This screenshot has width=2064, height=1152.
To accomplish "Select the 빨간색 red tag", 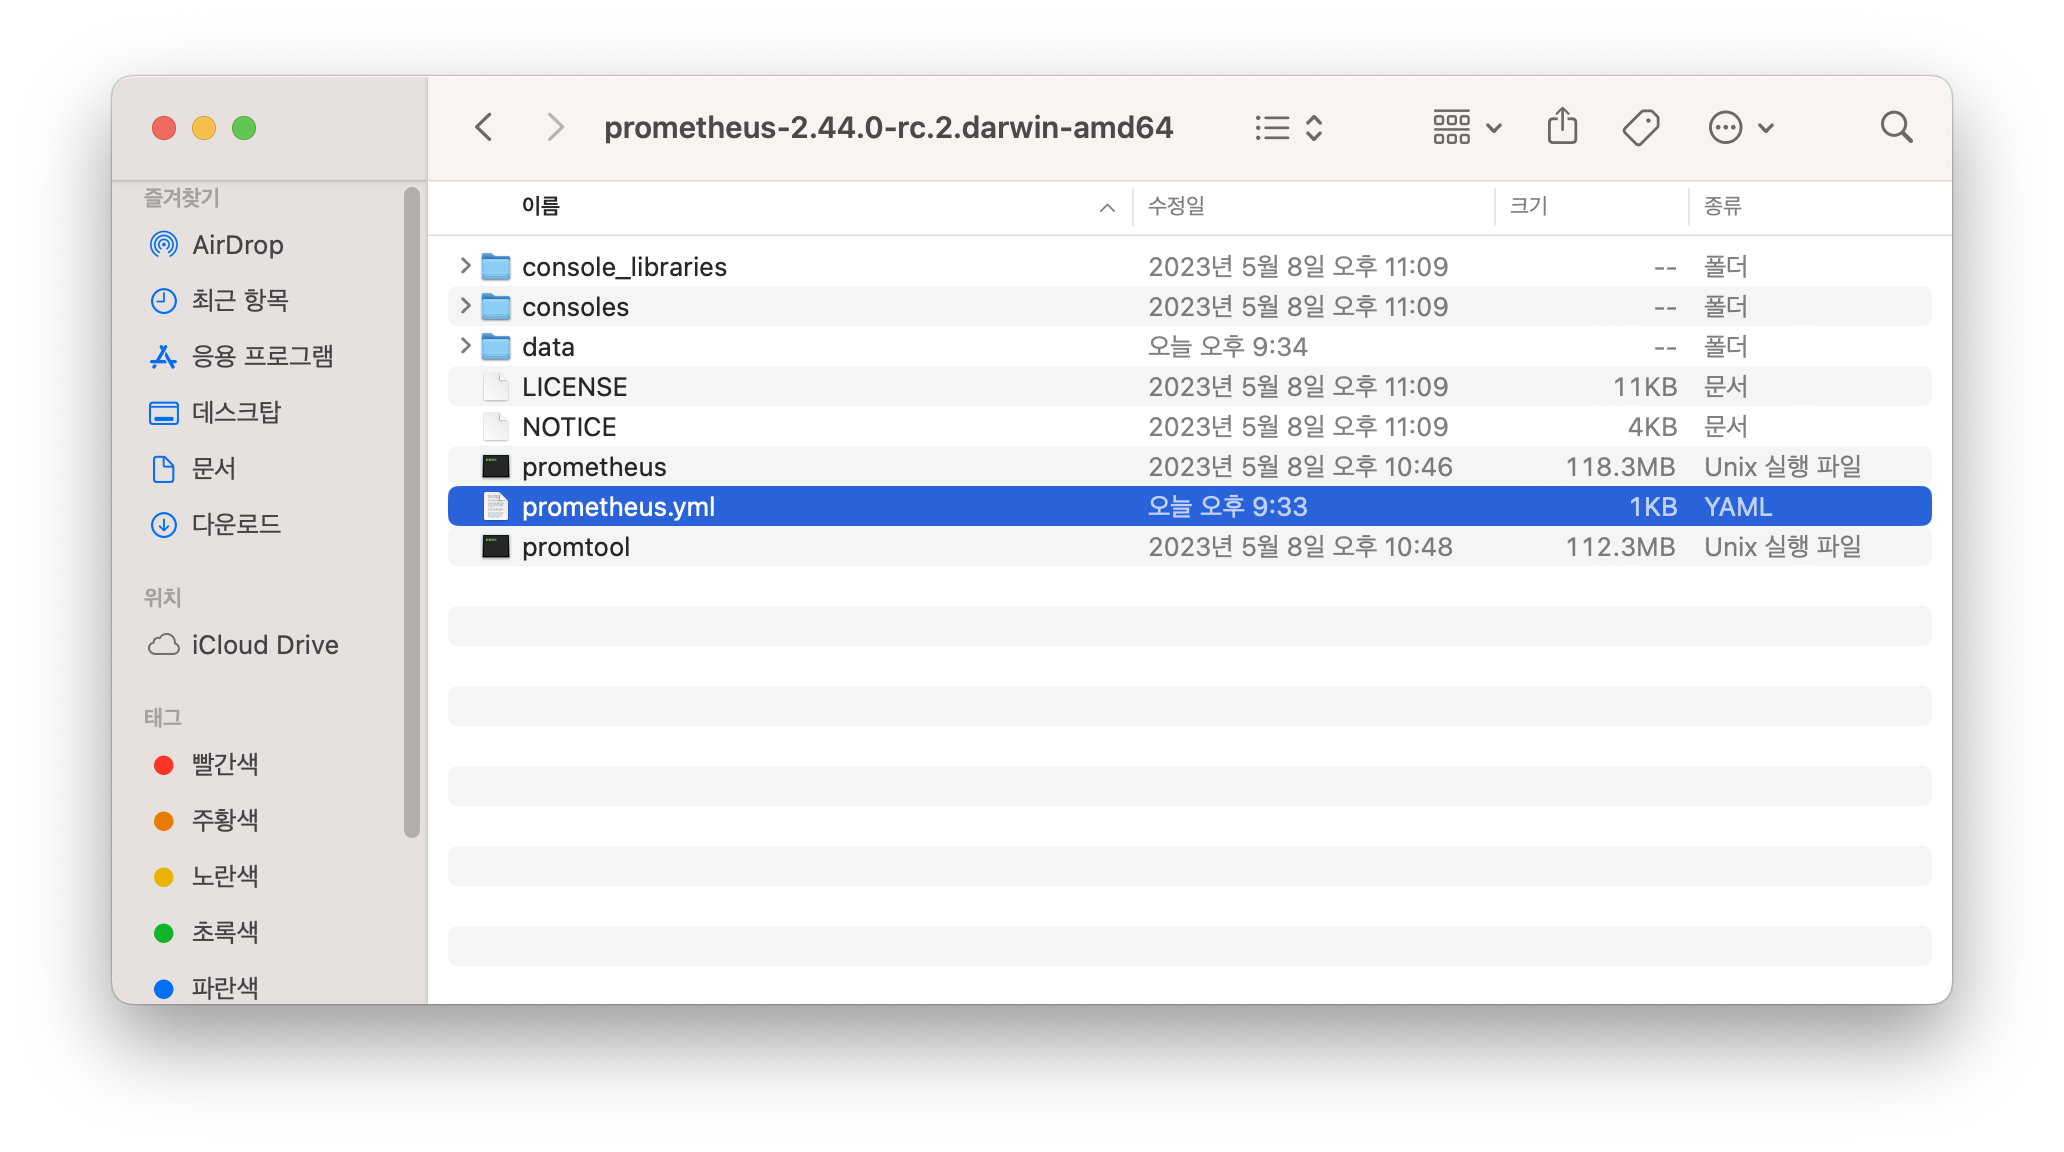I will click(x=225, y=765).
